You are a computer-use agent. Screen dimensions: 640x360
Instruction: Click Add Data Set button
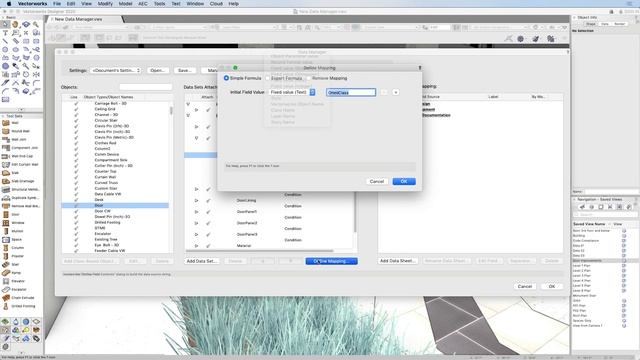coord(201,261)
